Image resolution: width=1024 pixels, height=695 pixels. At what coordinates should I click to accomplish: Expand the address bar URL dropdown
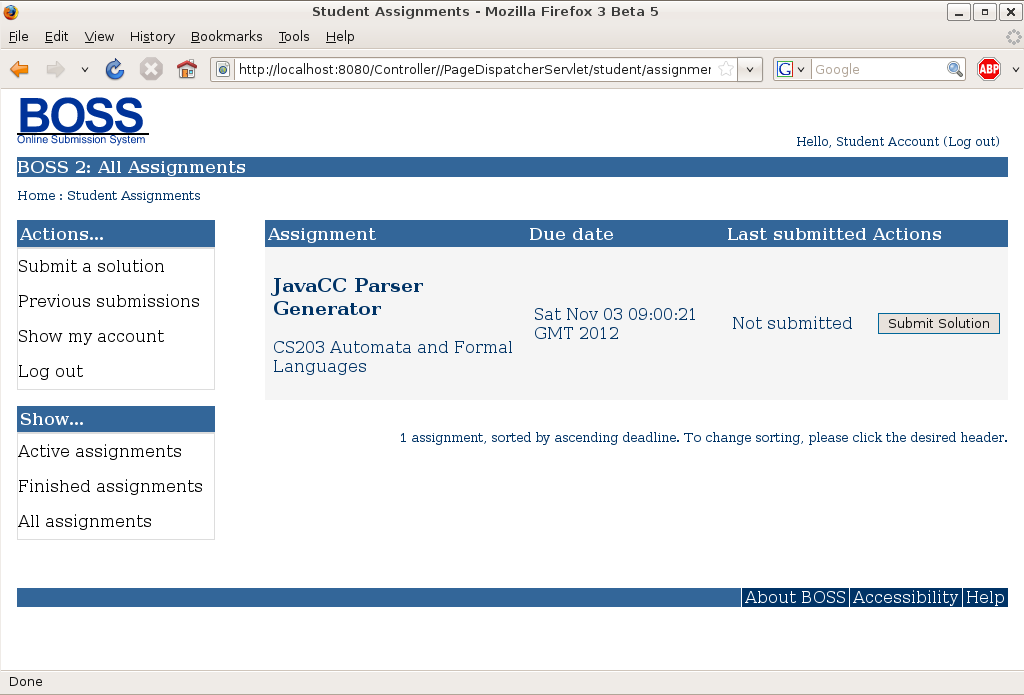tap(751, 70)
